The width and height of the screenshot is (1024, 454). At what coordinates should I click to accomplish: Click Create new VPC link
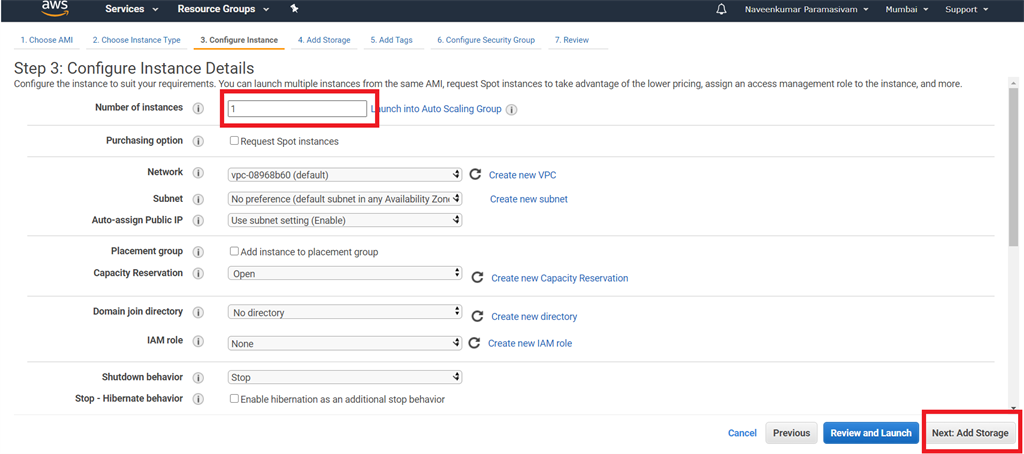pos(522,175)
